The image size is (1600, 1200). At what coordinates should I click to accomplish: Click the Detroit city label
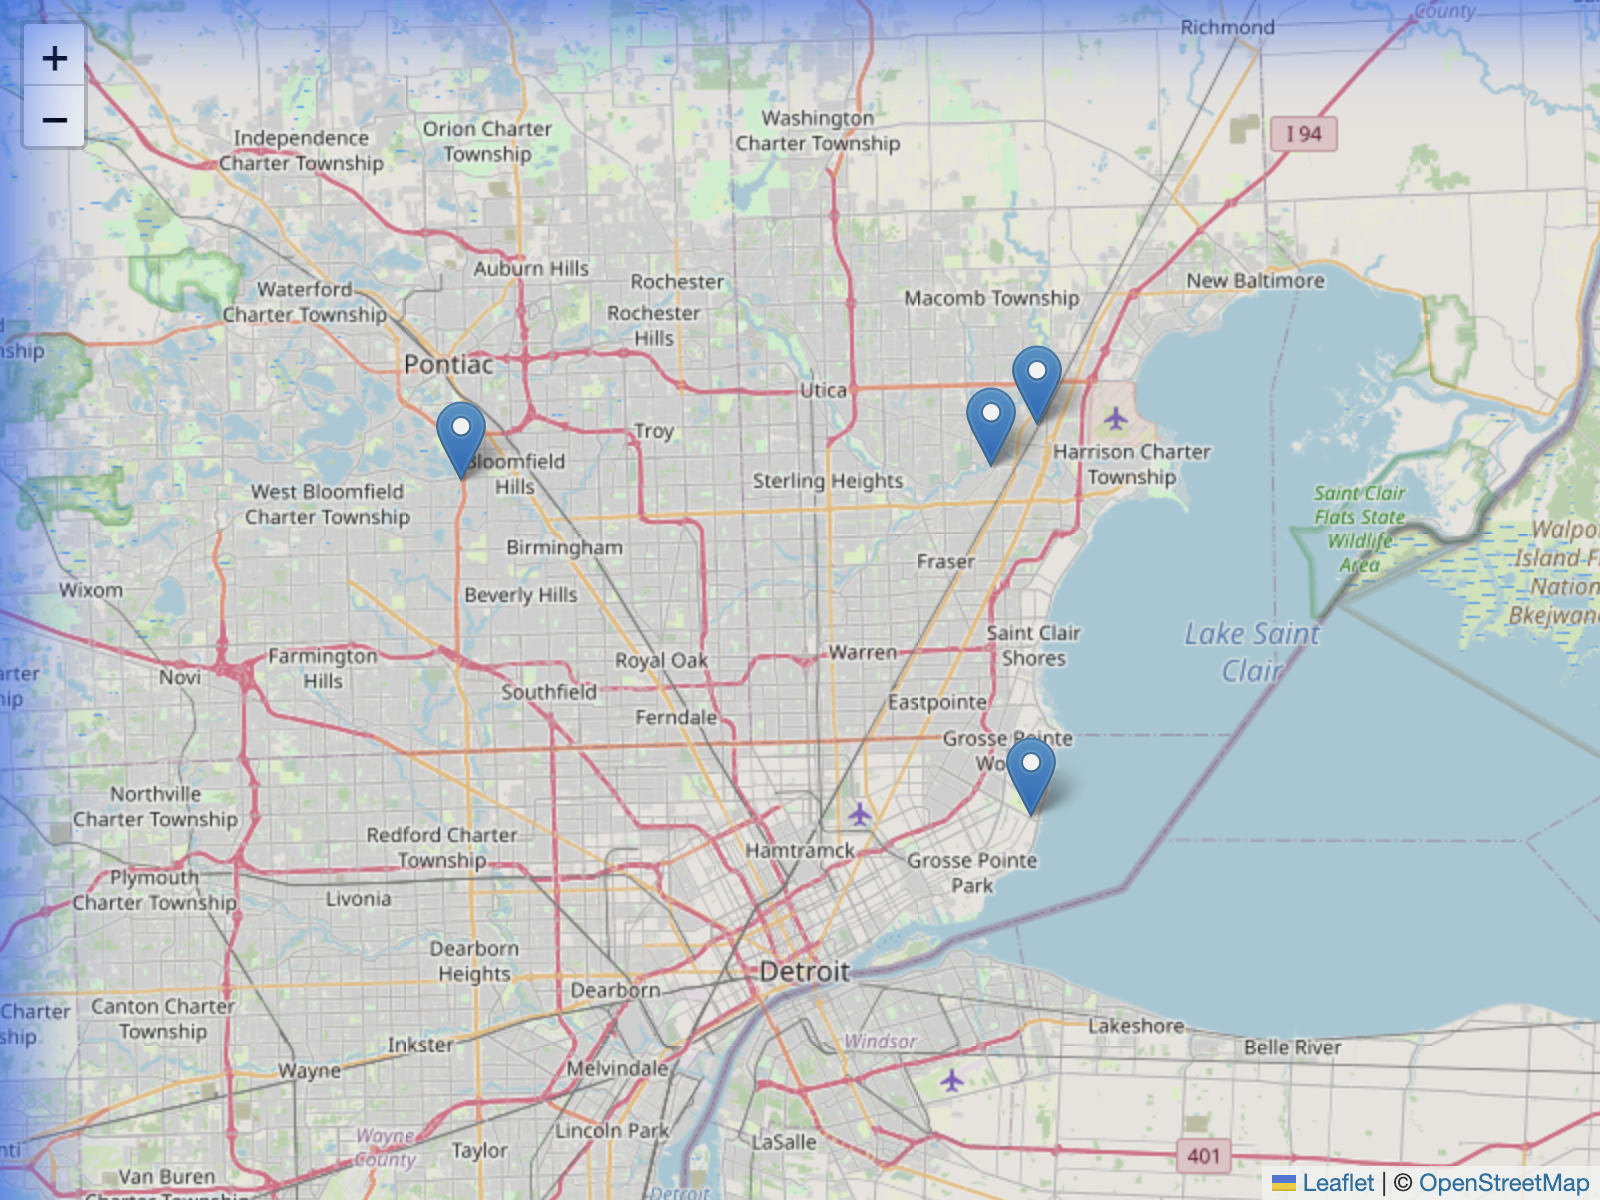coord(804,971)
